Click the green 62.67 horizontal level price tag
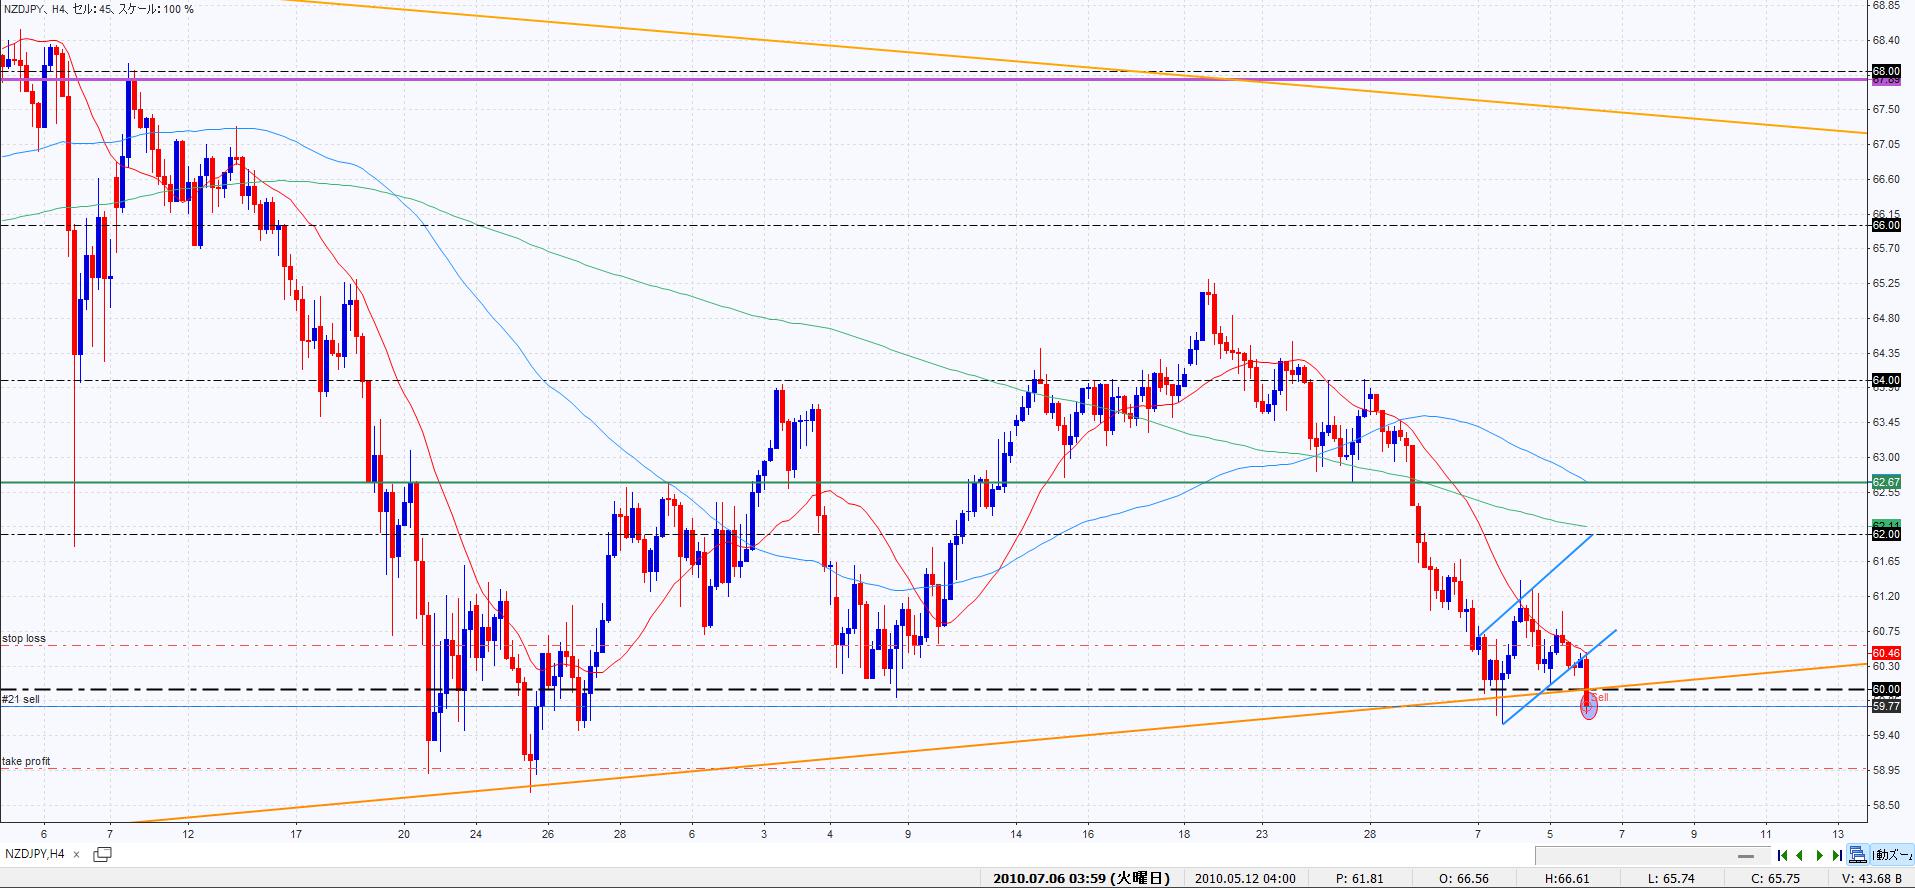This screenshot has width=1915, height=888. (1885, 482)
